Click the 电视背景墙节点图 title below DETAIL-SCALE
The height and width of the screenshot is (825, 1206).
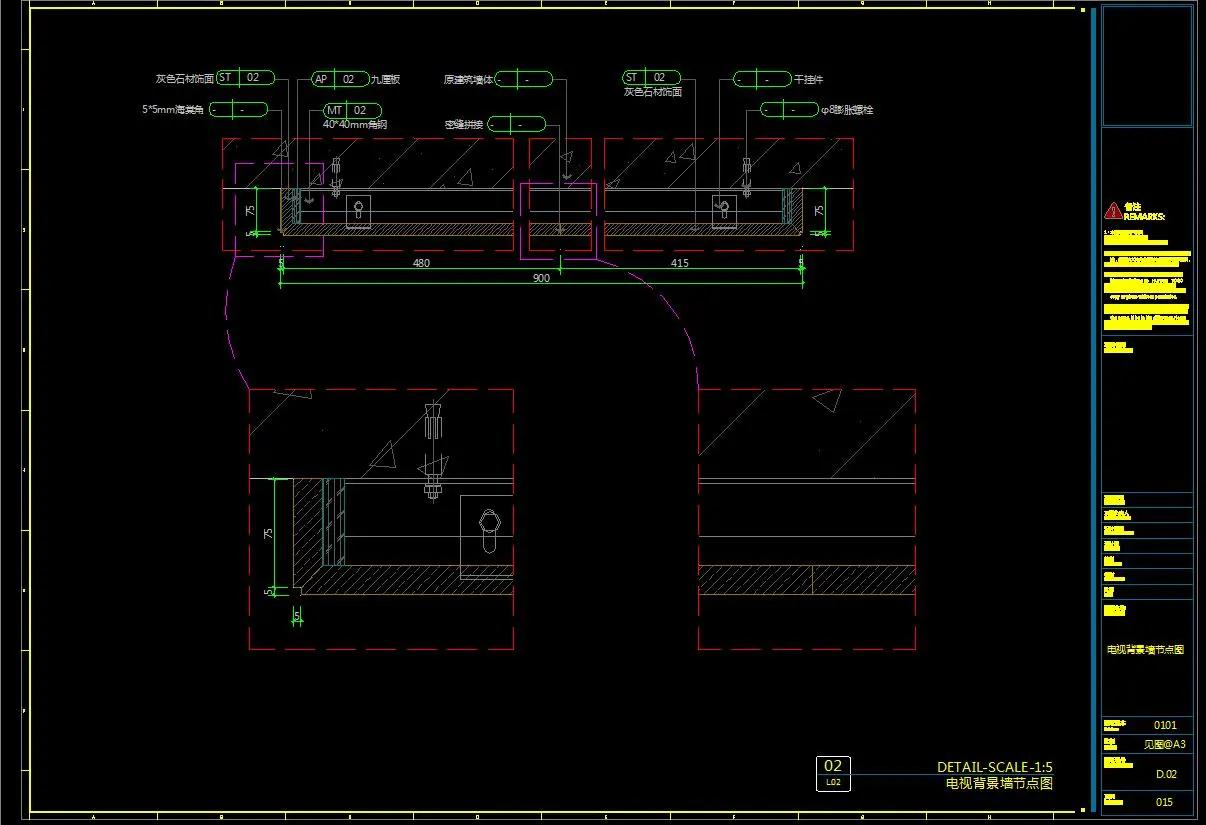pyautogui.click(x=999, y=783)
